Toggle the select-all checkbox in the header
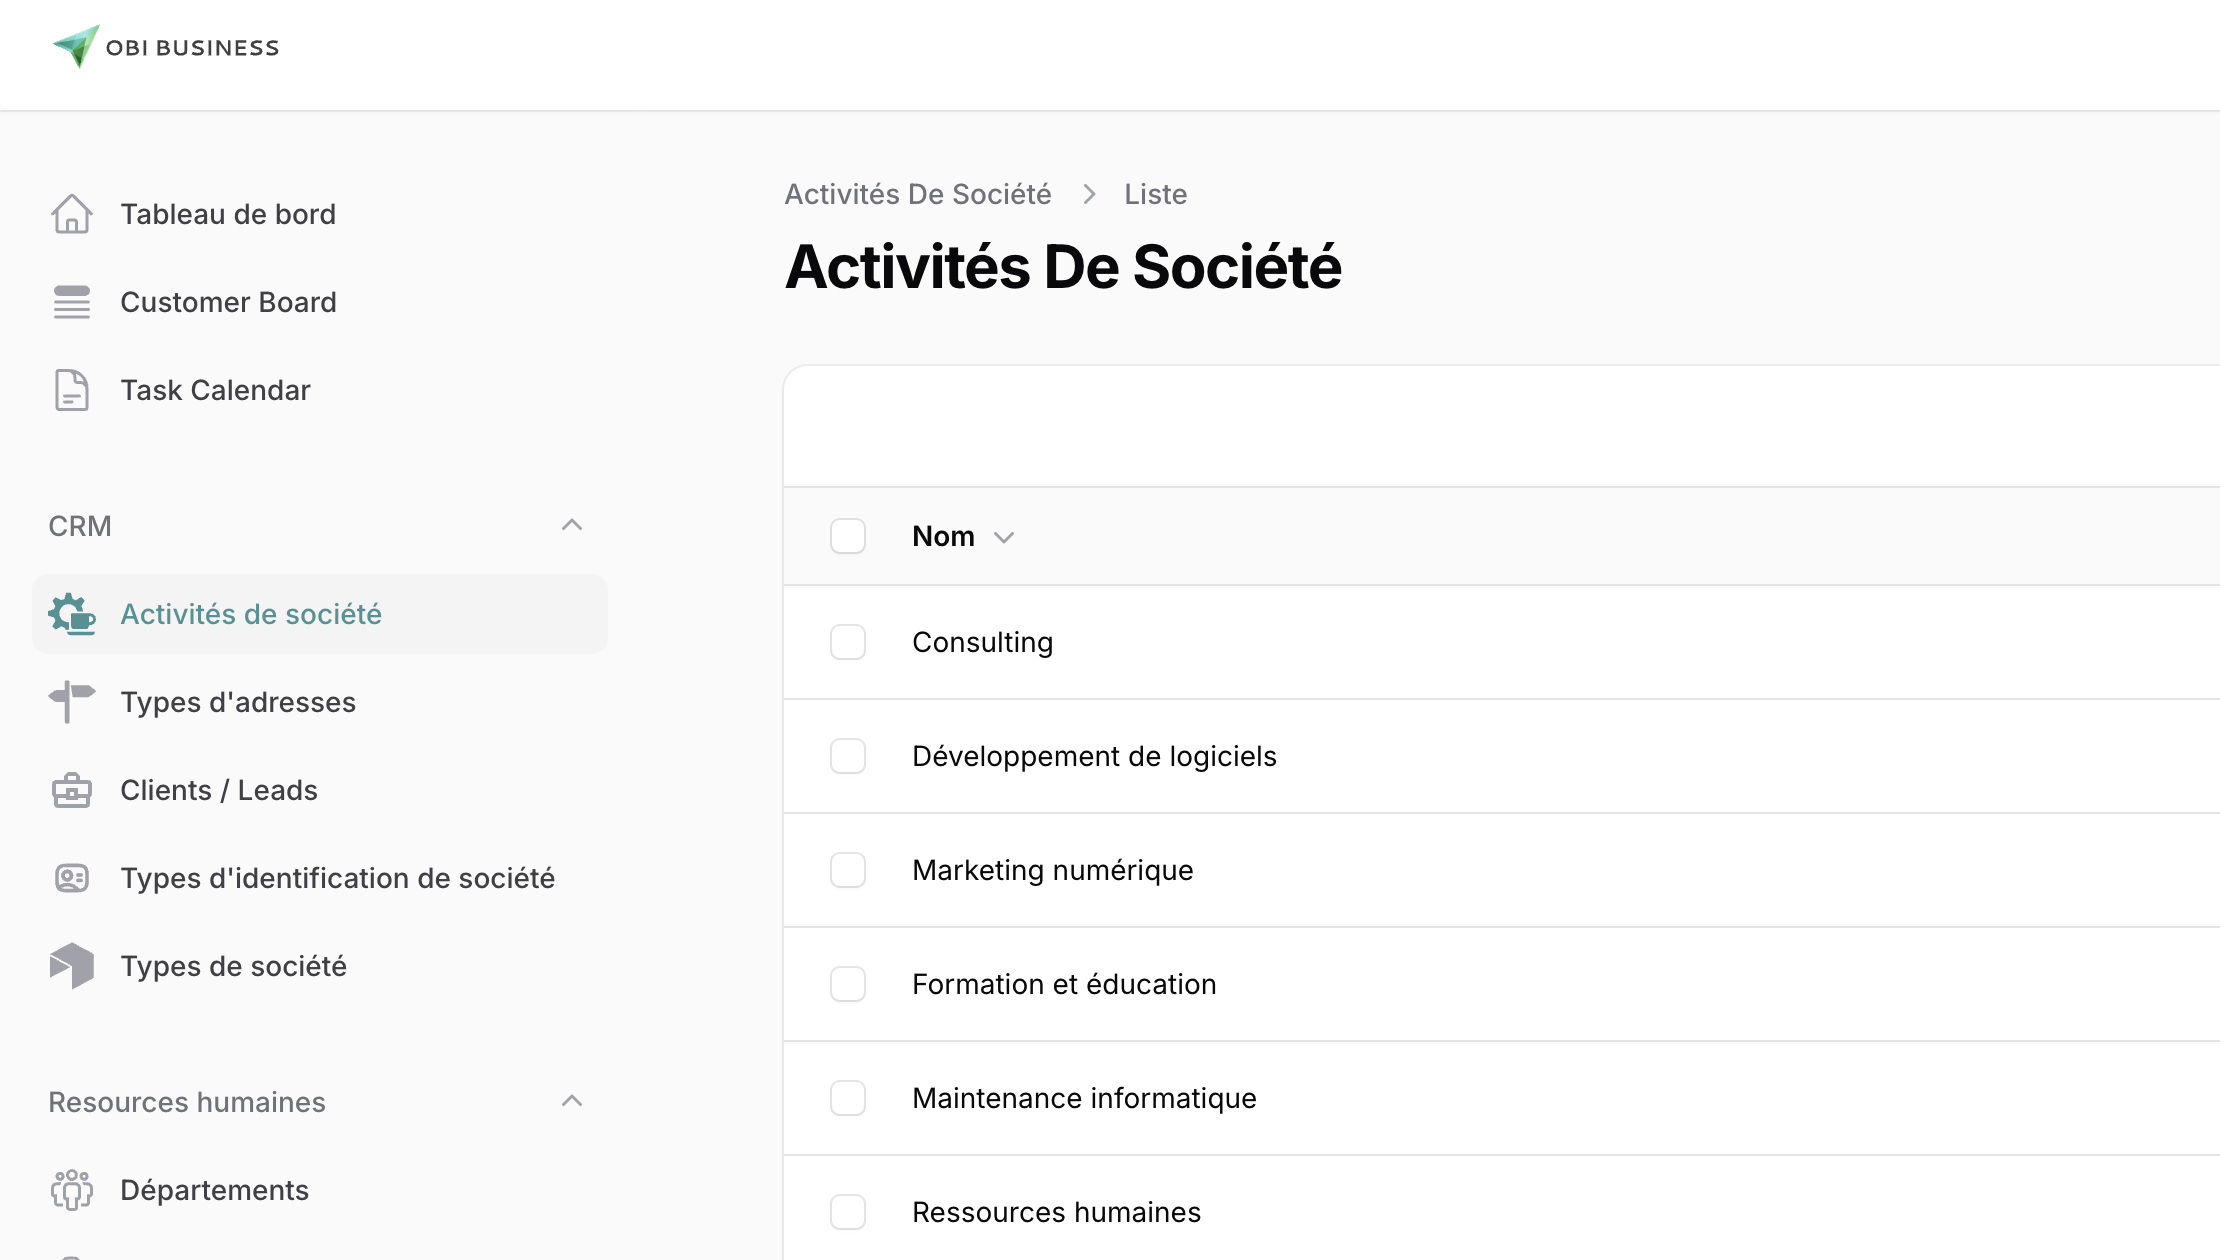 (848, 536)
